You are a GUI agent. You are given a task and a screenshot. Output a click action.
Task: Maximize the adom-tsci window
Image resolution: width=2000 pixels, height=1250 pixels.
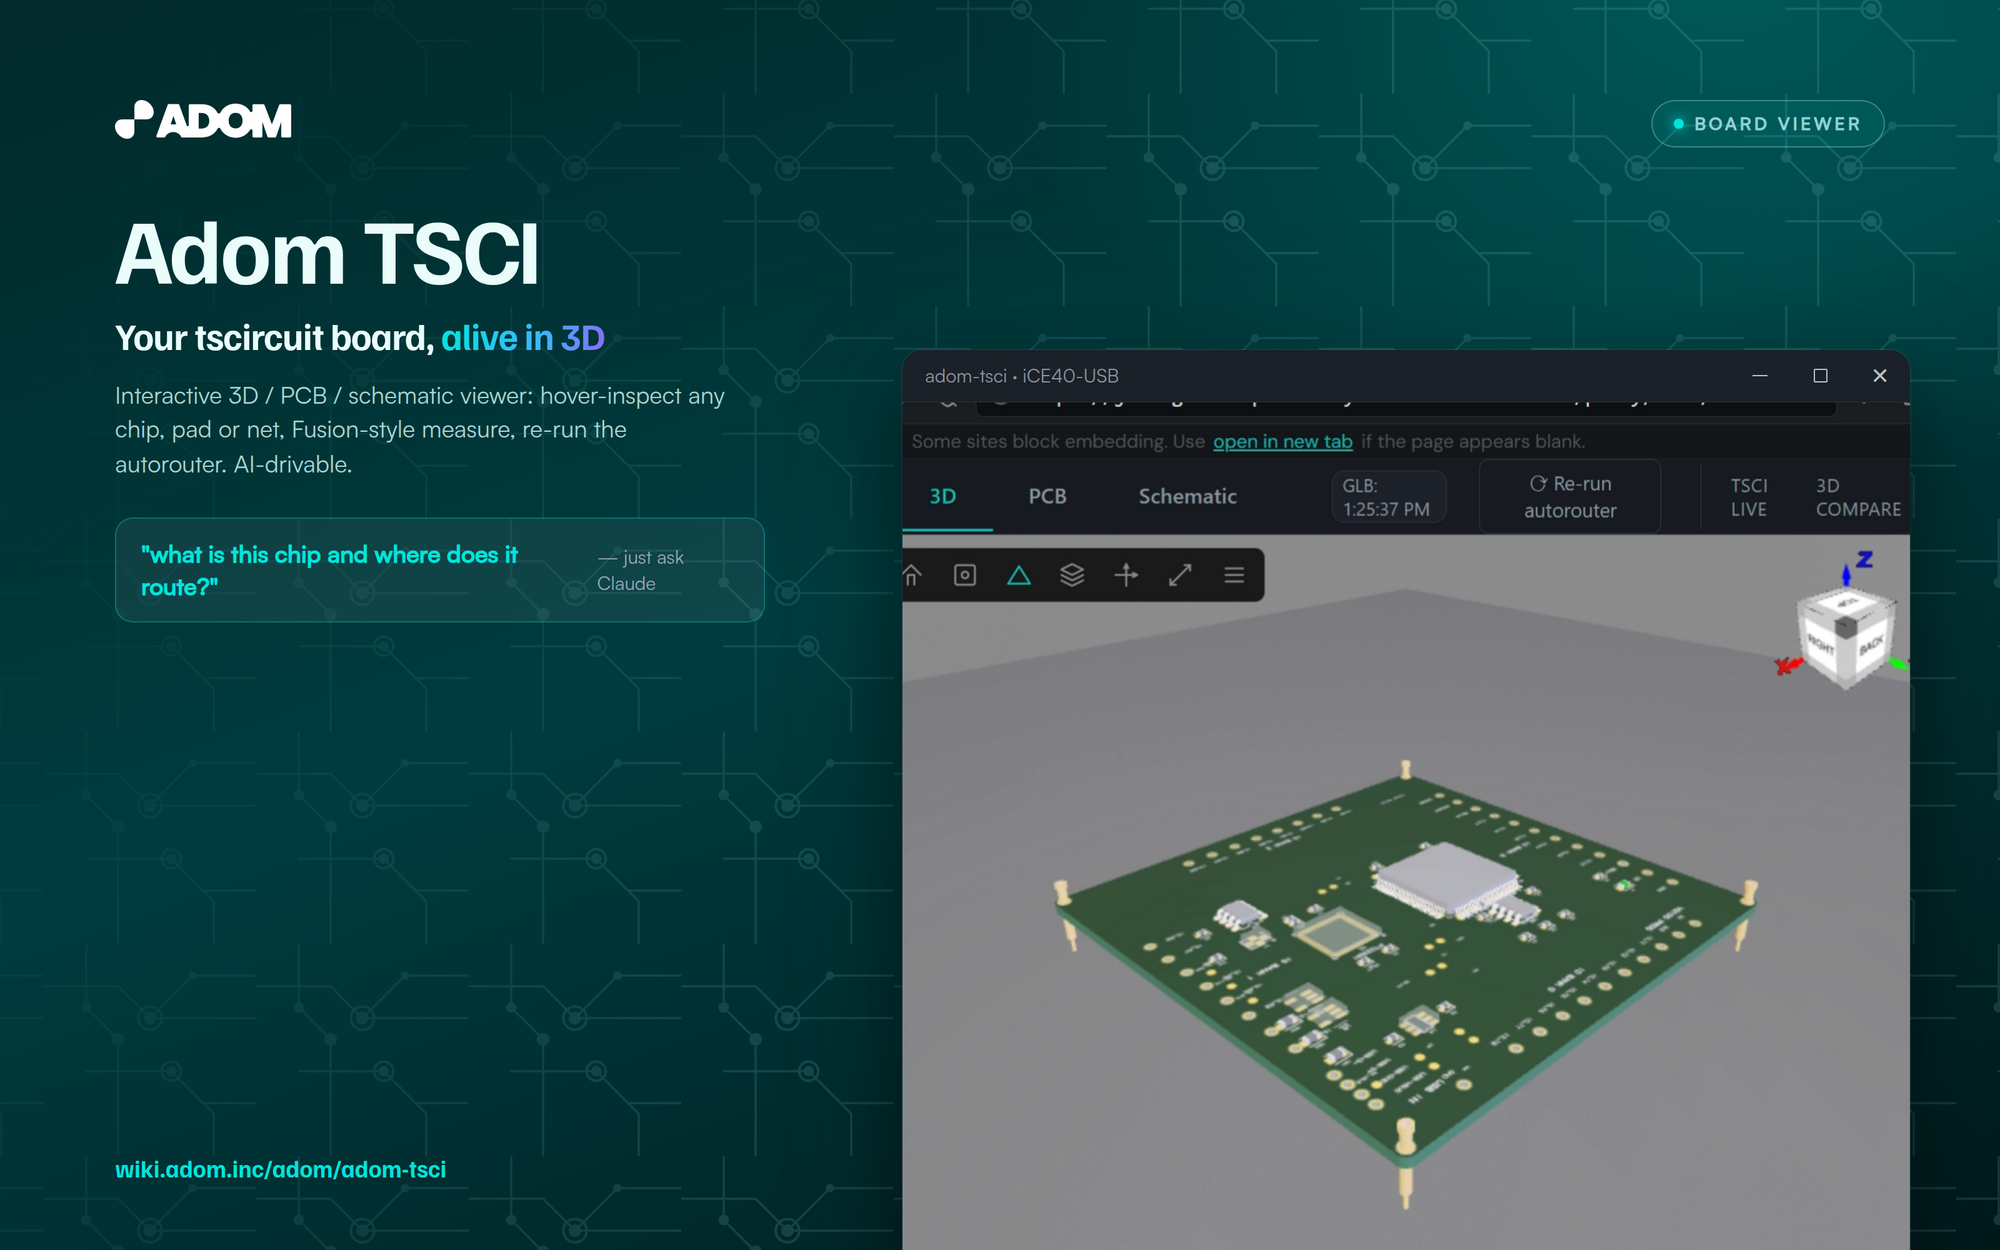tap(1820, 375)
